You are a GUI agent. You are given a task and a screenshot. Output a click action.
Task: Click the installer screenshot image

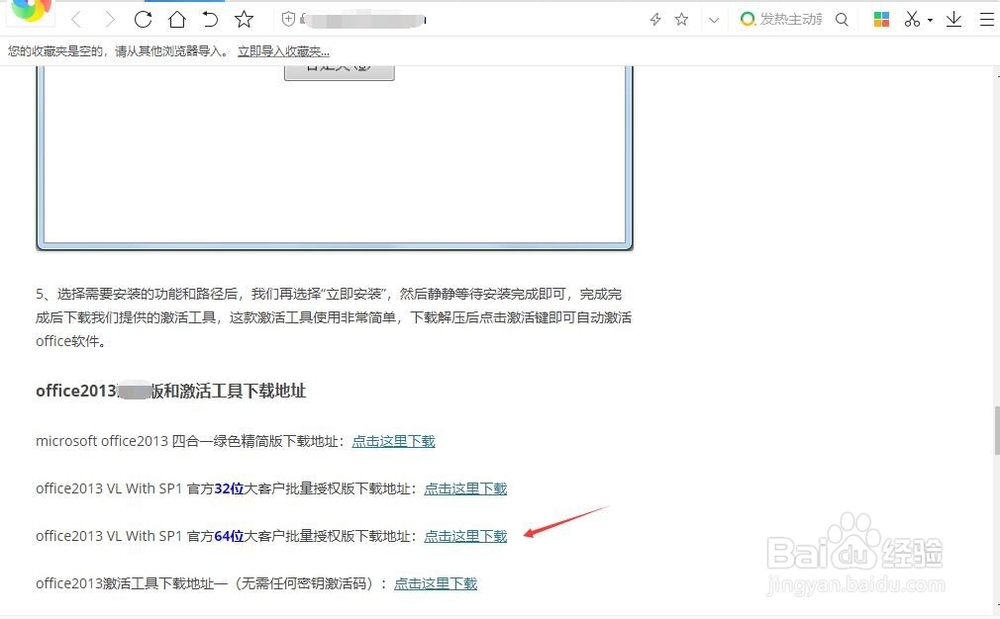[335, 157]
